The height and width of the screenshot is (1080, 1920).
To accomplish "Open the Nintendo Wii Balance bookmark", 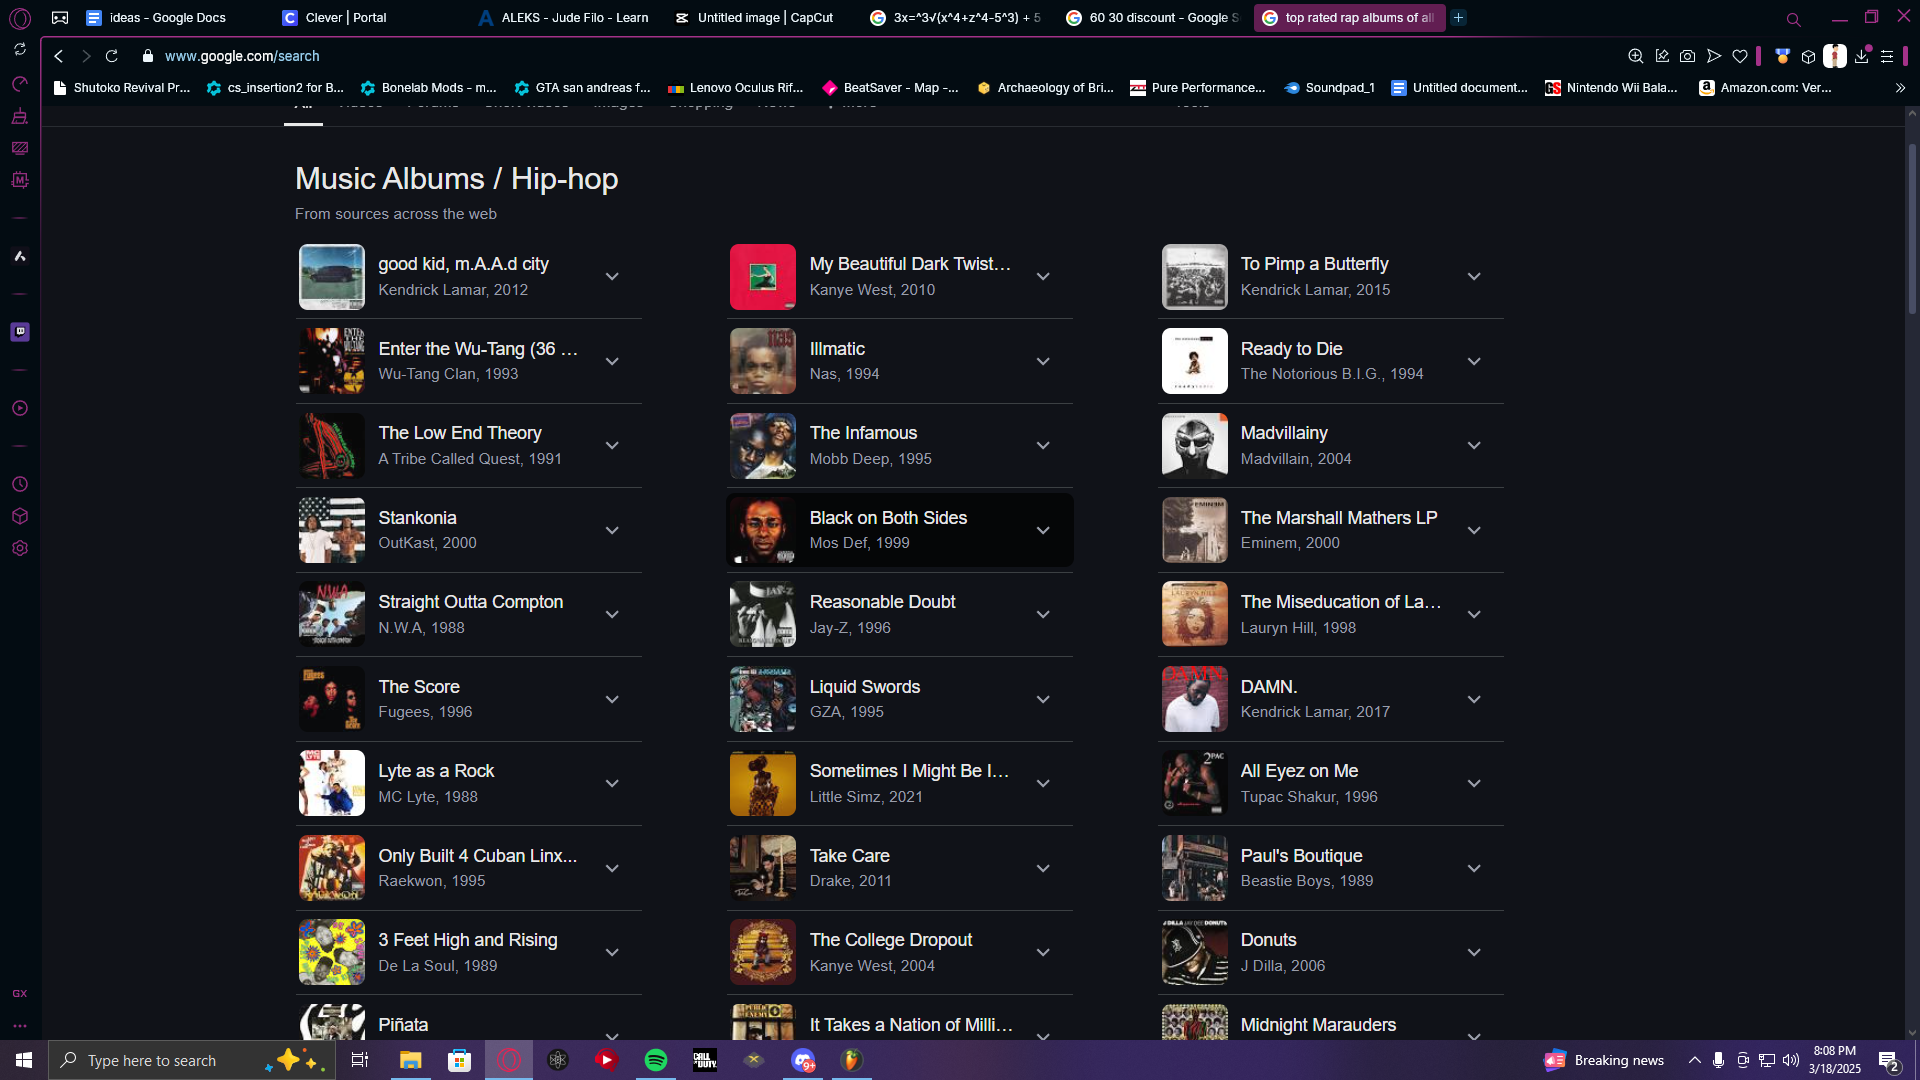I will point(1611,88).
